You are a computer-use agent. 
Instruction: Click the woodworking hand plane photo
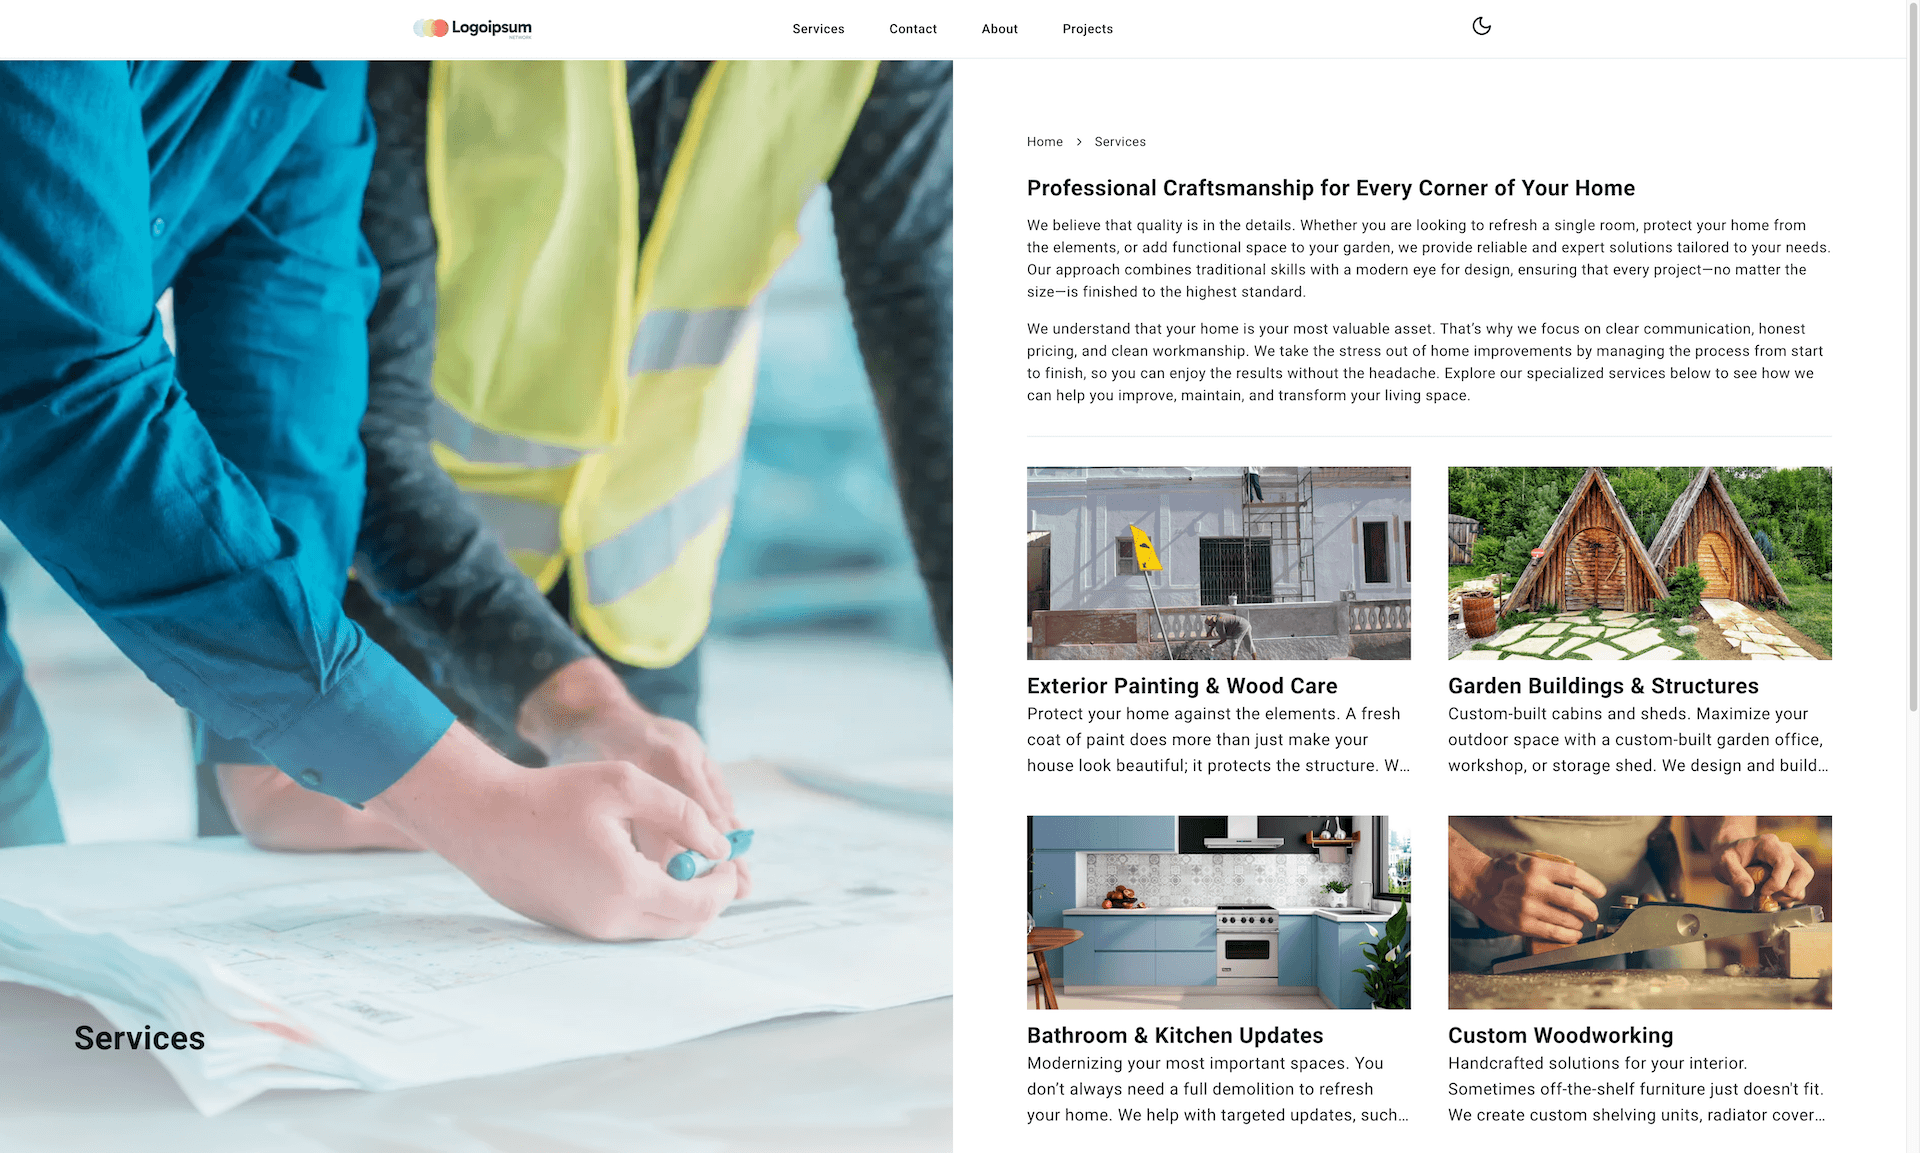coord(1639,912)
